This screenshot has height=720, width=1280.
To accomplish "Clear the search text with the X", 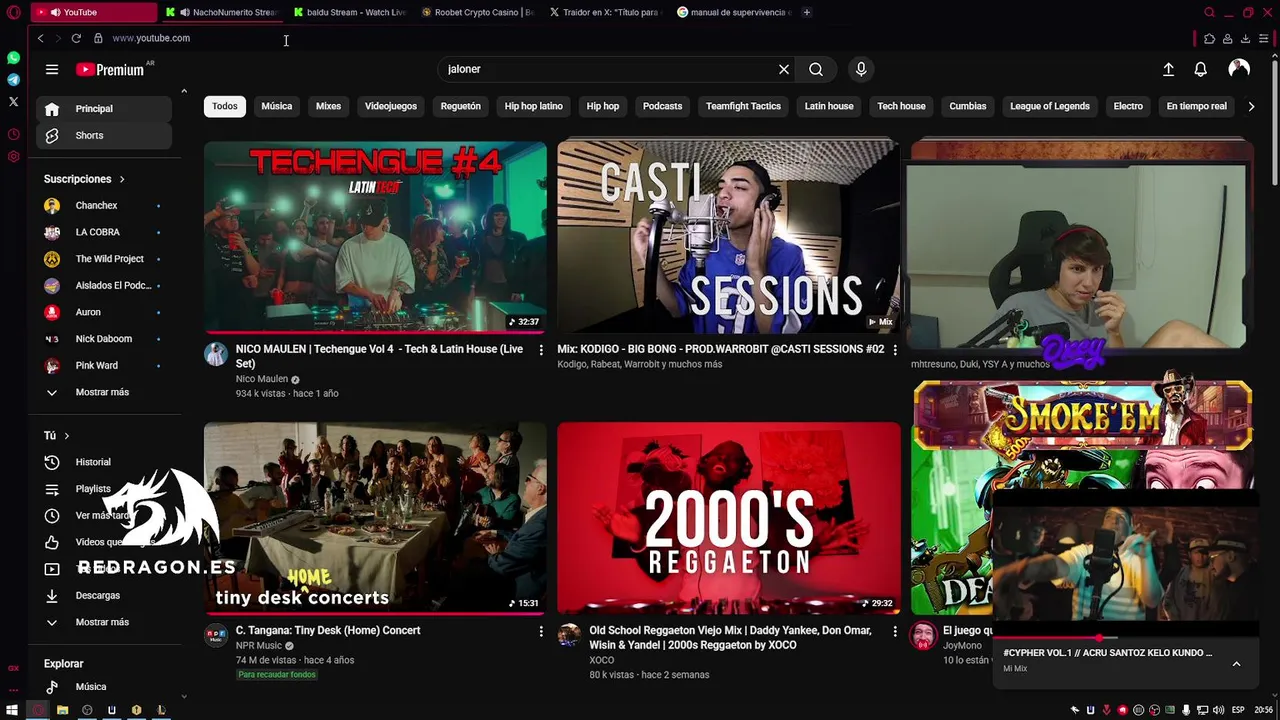I will coord(784,69).
